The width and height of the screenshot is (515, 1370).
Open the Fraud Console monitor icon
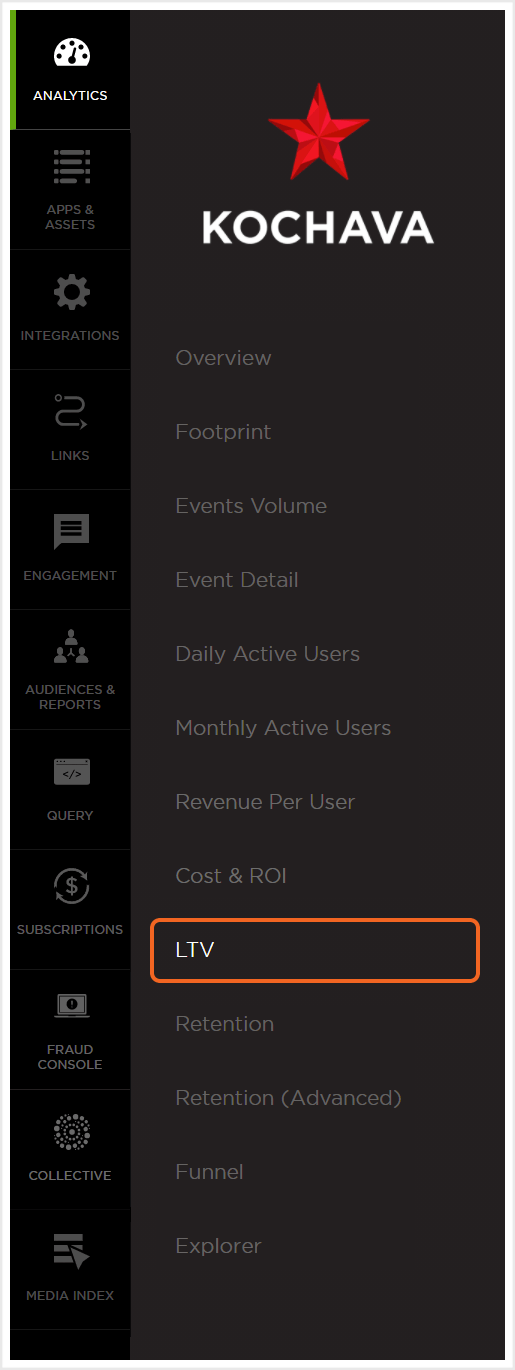tap(71, 1007)
